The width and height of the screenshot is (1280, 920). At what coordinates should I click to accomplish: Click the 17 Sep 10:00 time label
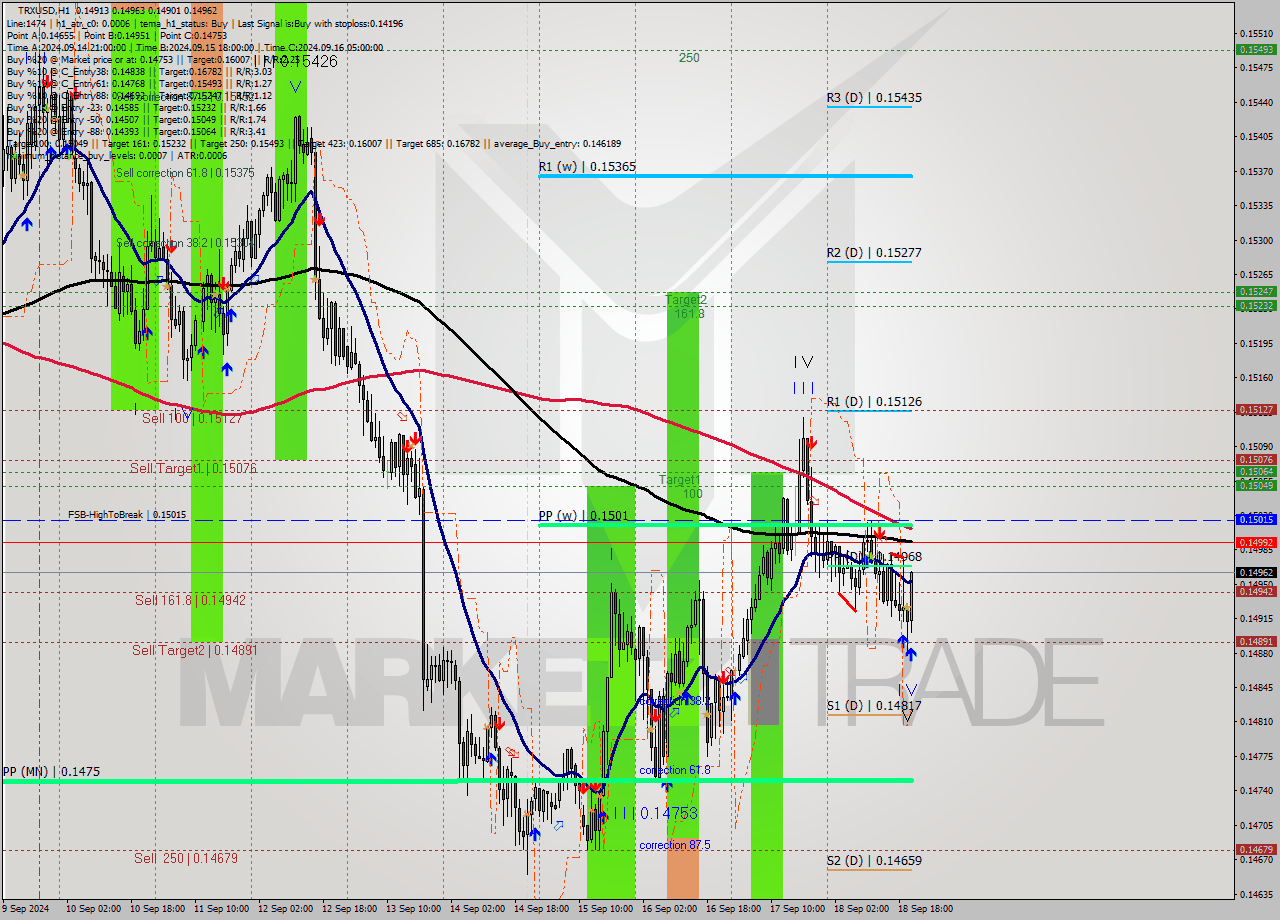(x=797, y=909)
